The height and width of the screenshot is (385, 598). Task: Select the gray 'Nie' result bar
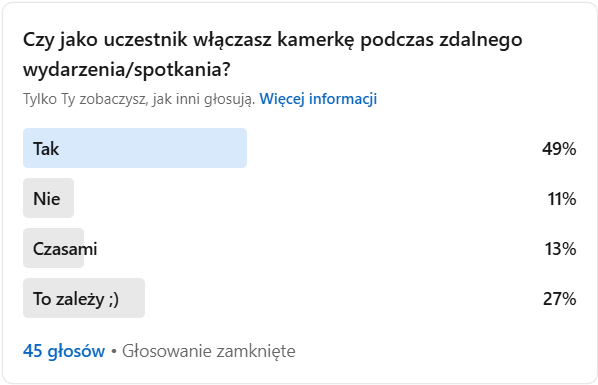pyautogui.click(x=48, y=198)
